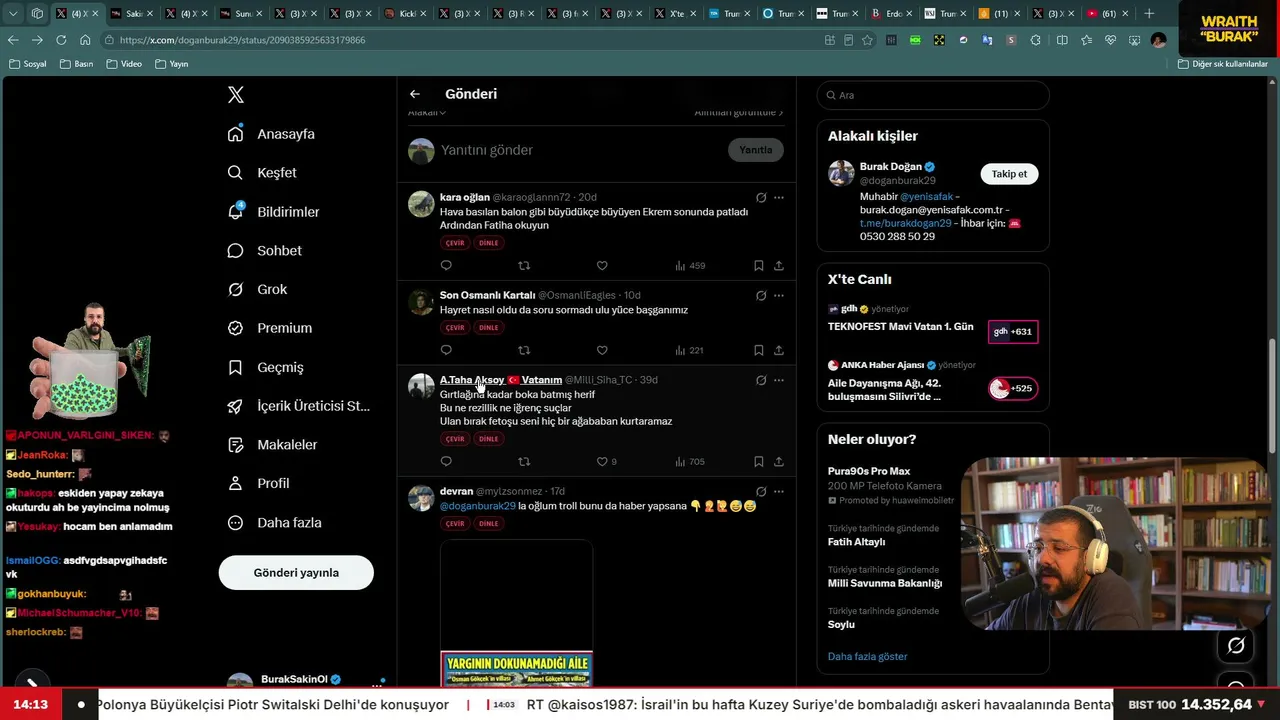This screenshot has width=1280, height=720.
Task: Click the Gönderi yayınla button
Action: 296,573
